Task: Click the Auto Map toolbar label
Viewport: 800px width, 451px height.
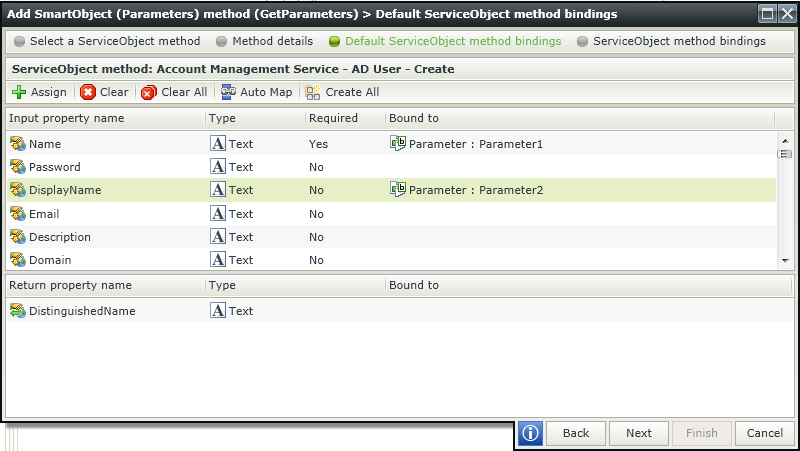Action: [x=266, y=92]
